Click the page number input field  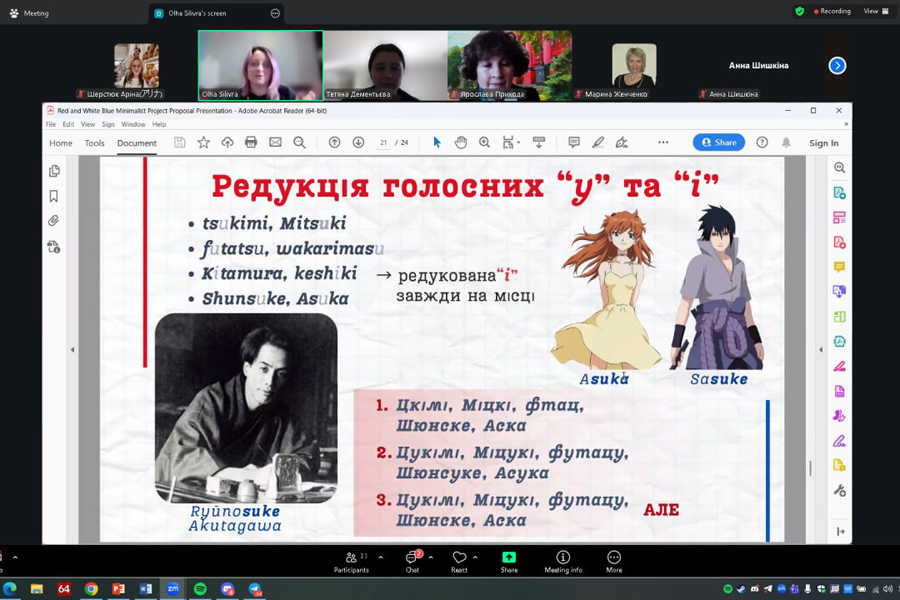384,143
